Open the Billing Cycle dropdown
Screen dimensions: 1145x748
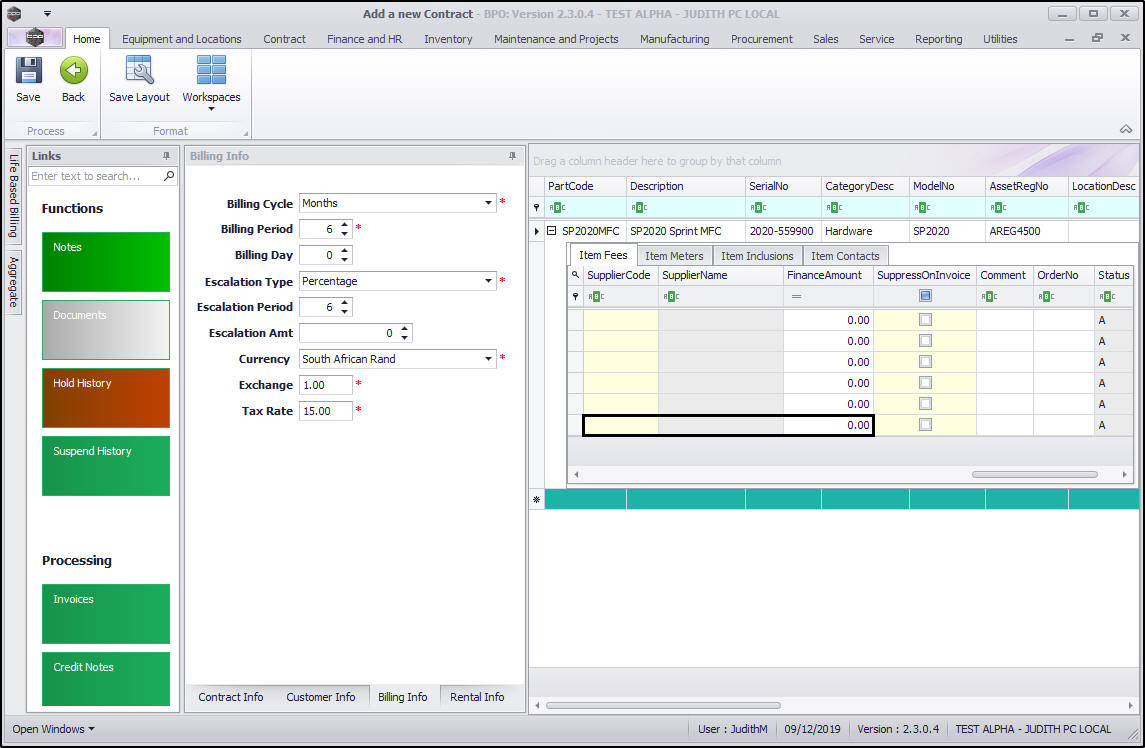489,203
